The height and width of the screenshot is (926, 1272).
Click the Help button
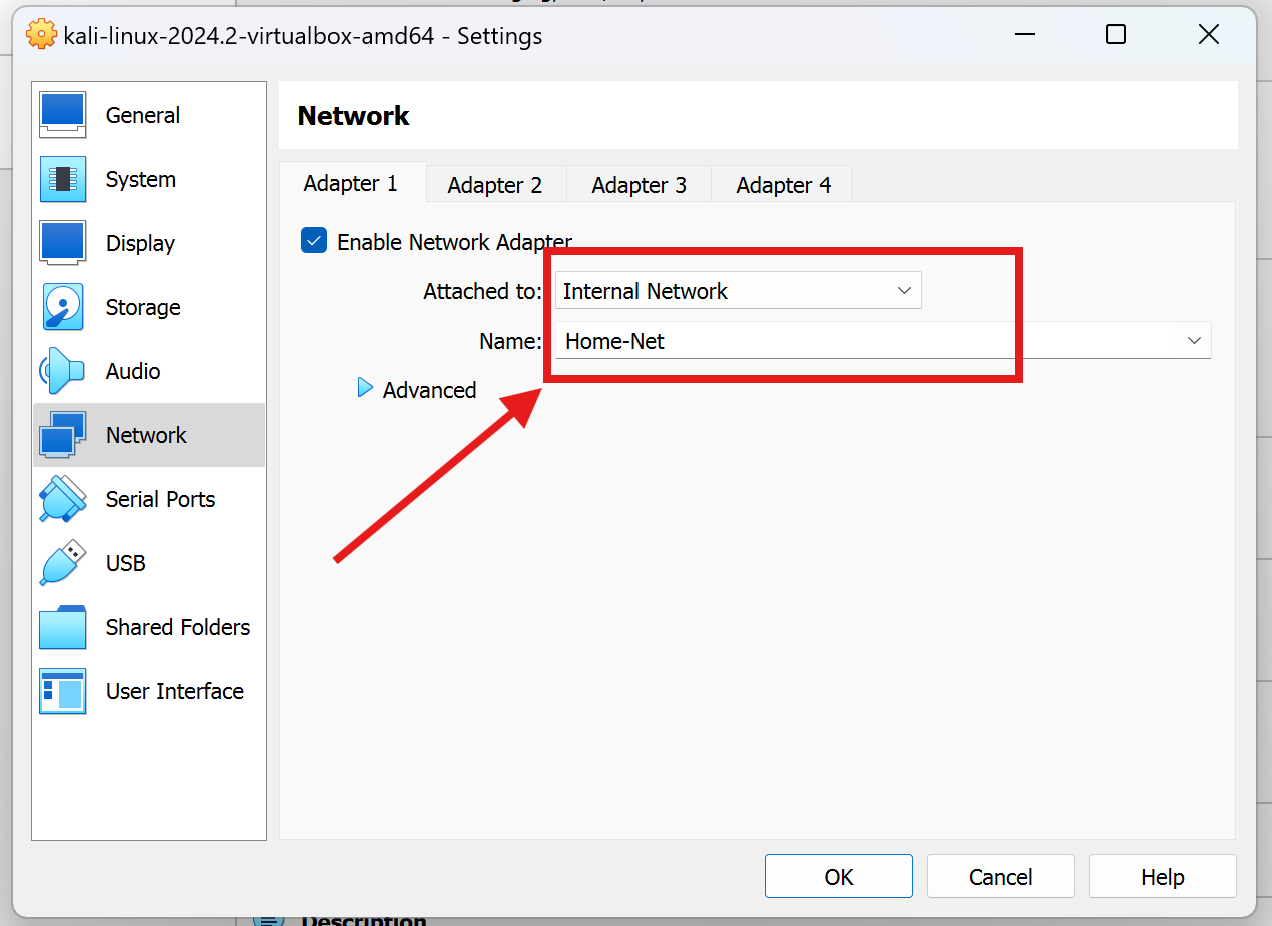coord(1162,876)
